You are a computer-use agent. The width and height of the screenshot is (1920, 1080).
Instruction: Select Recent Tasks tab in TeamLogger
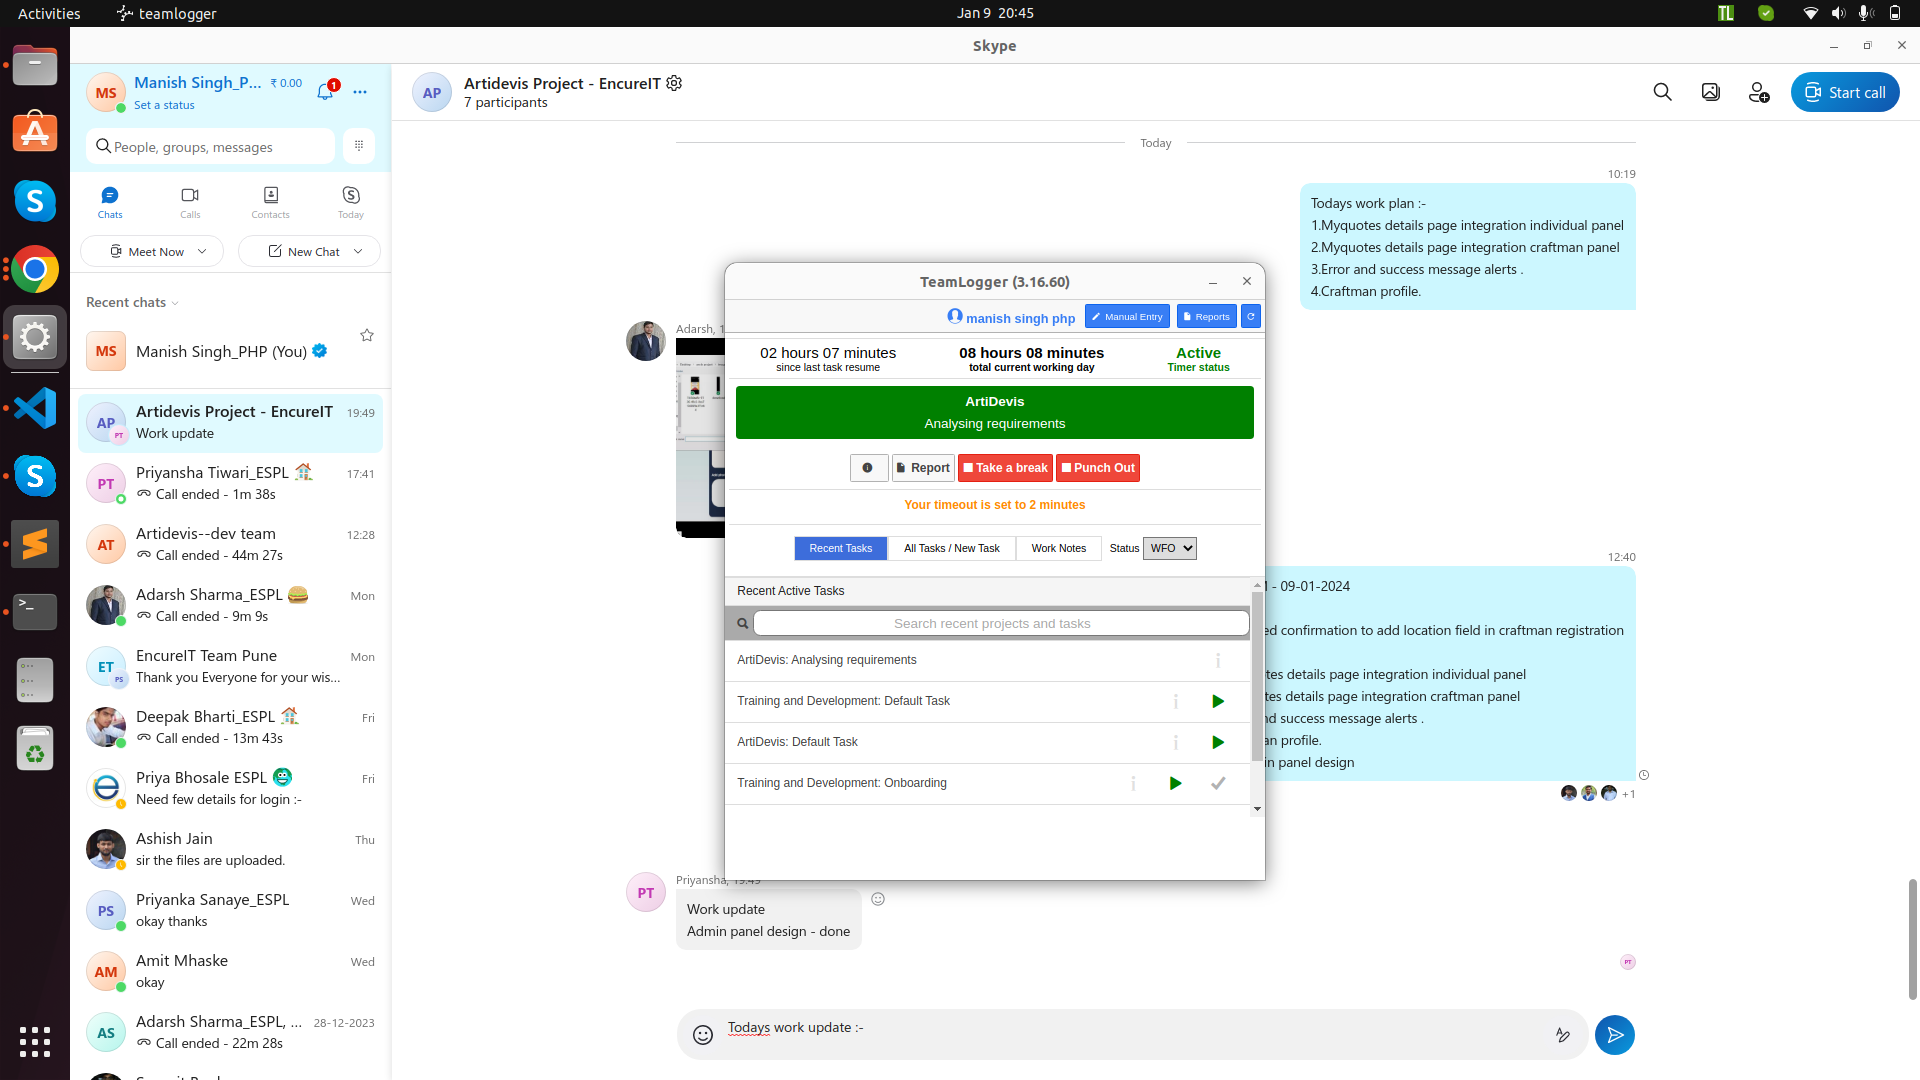point(840,548)
